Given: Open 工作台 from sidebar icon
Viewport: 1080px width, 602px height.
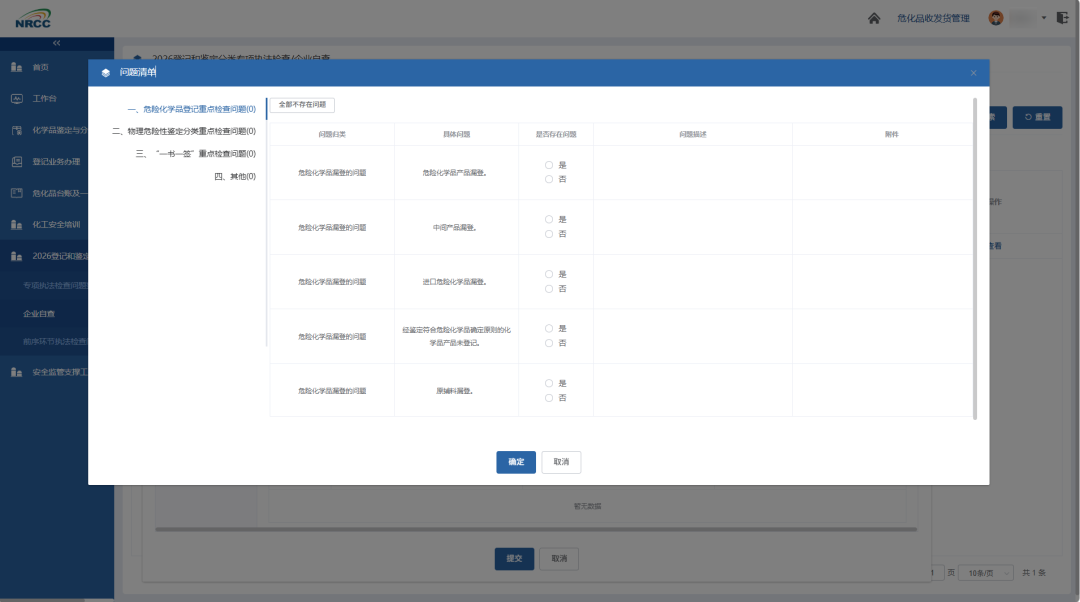Looking at the screenshot, I should coord(17,98).
